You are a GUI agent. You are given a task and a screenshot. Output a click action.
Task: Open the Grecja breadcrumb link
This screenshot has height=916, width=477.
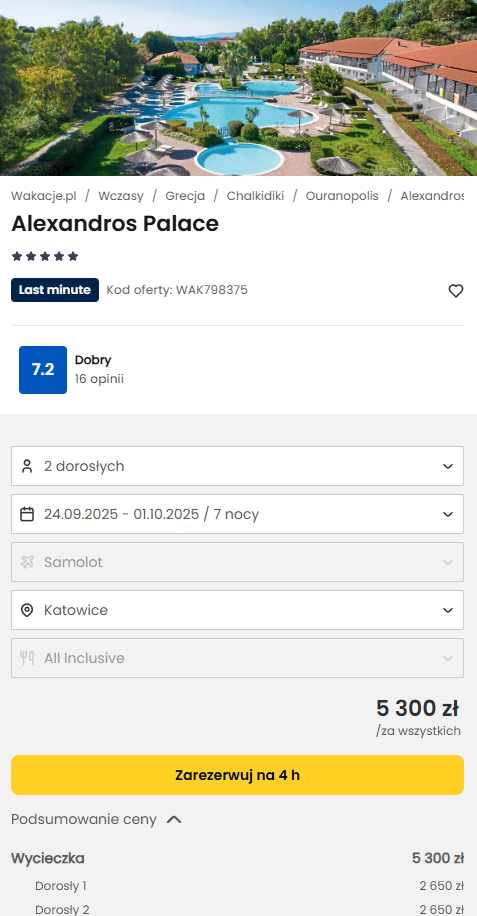pyautogui.click(x=185, y=196)
